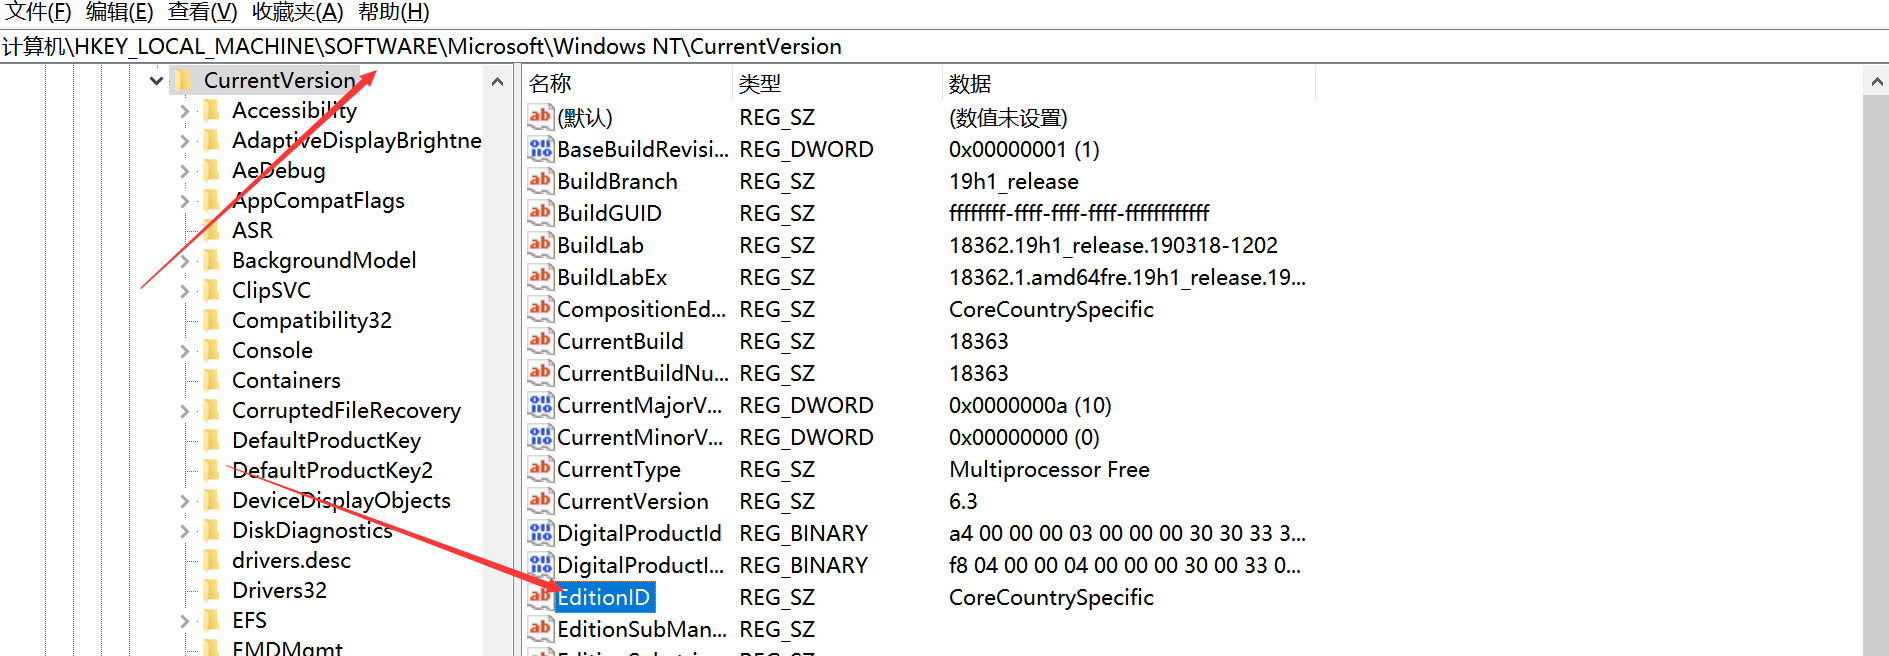Expand the Accessibility key
Viewport: 1889px width, 656px height.
[184, 111]
